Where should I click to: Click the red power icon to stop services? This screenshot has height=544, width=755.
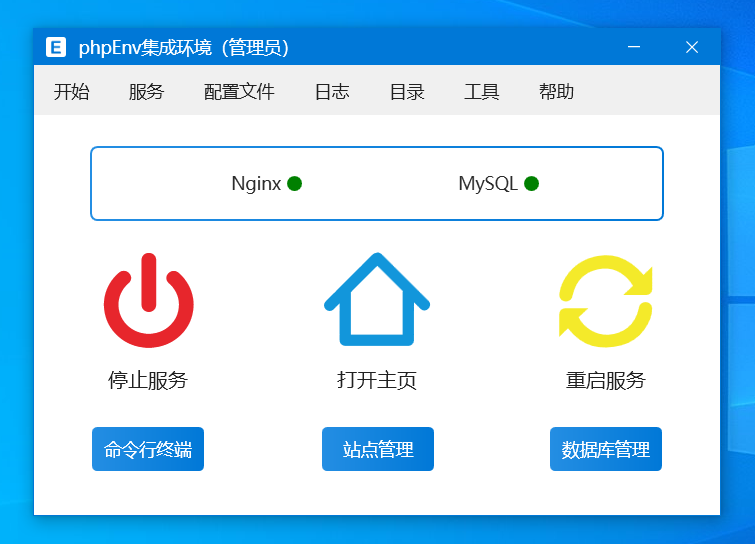(x=148, y=302)
